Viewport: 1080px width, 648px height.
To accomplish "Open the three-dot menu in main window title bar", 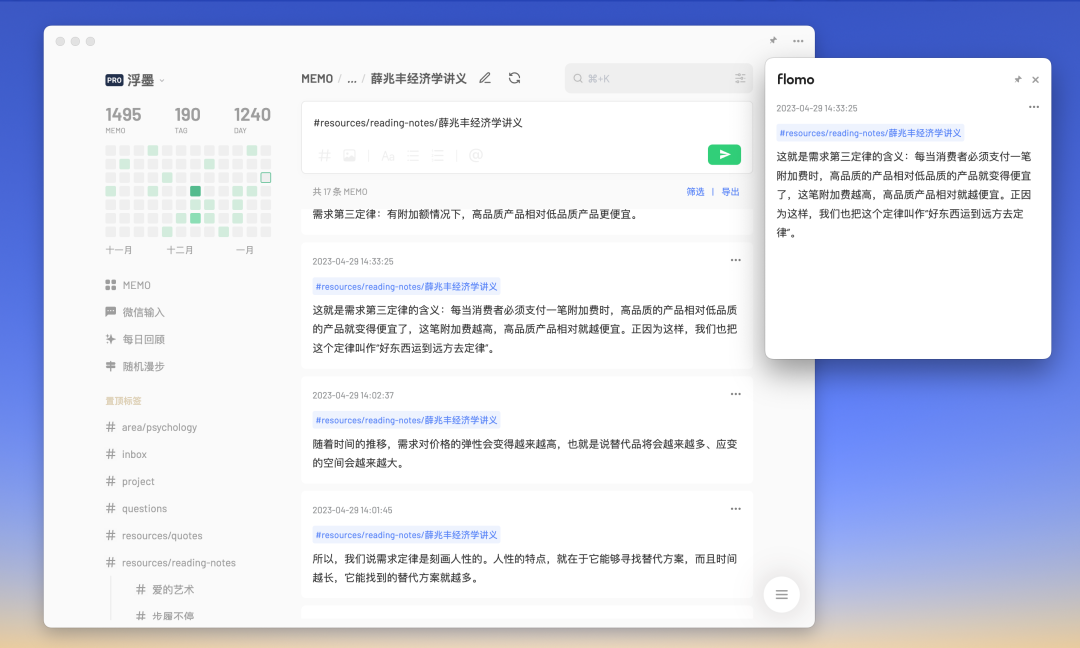I will pyautogui.click(x=798, y=41).
